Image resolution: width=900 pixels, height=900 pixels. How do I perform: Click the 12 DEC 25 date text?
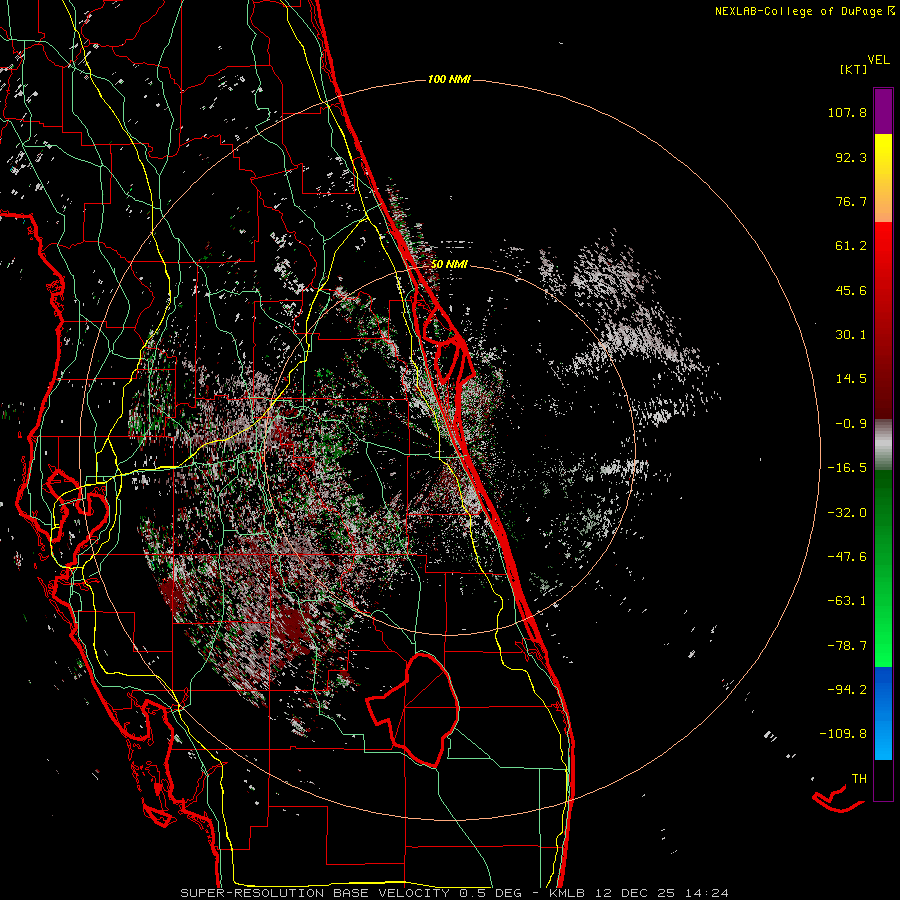coord(637,893)
